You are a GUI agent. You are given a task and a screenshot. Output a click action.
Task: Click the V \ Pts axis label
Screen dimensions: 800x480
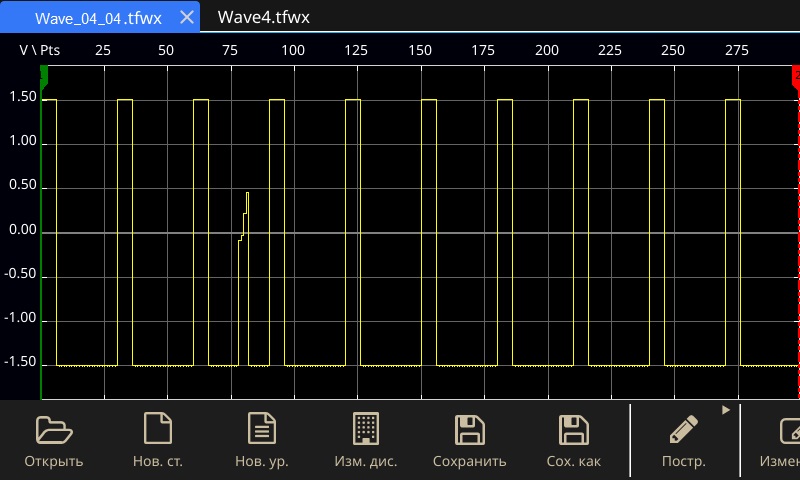[x=40, y=50]
